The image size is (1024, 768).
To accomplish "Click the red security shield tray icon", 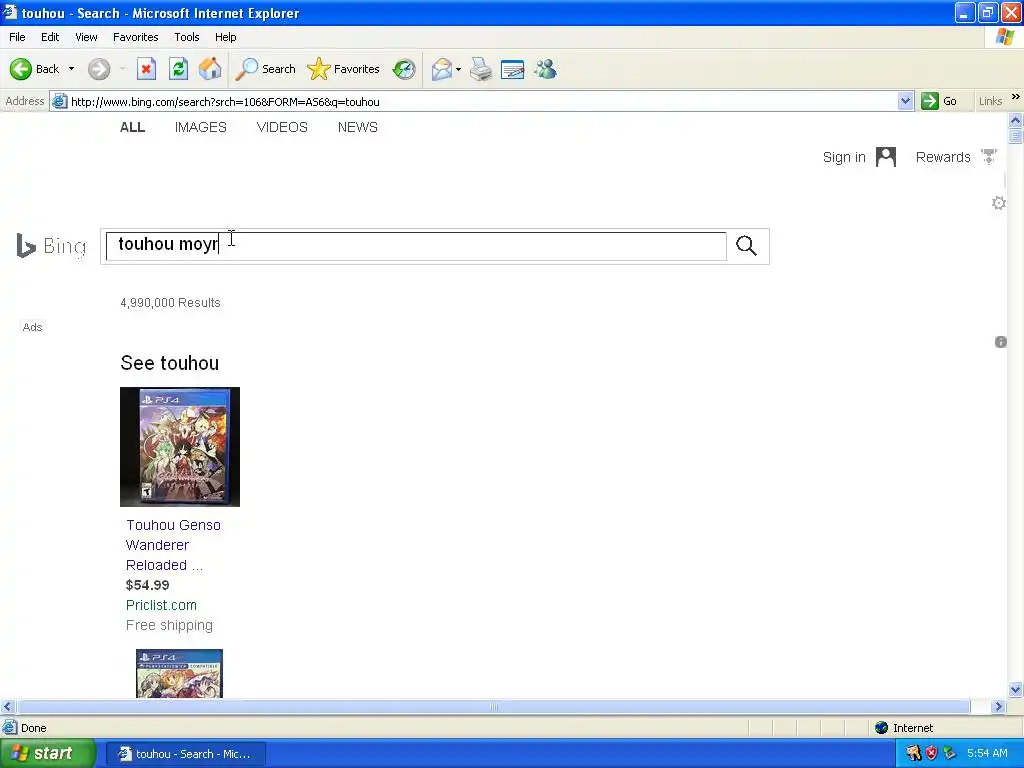I will click(x=932, y=754).
